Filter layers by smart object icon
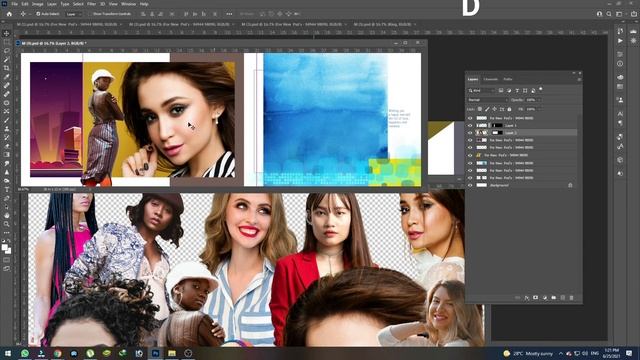 [533, 90]
